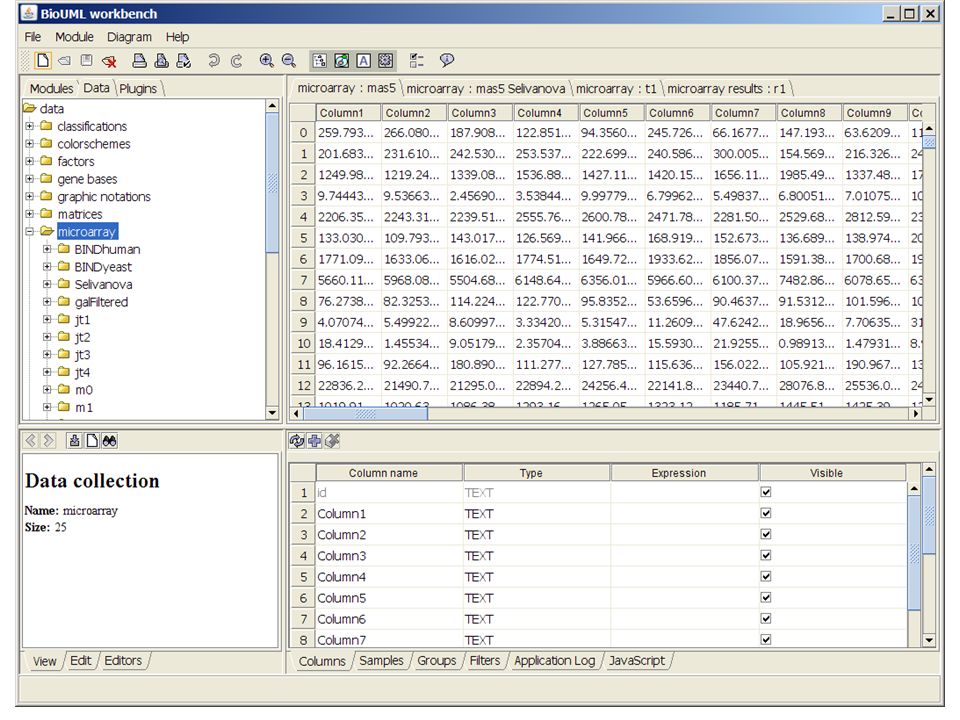
Task: Open the Diagram menu
Action: click(x=129, y=37)
